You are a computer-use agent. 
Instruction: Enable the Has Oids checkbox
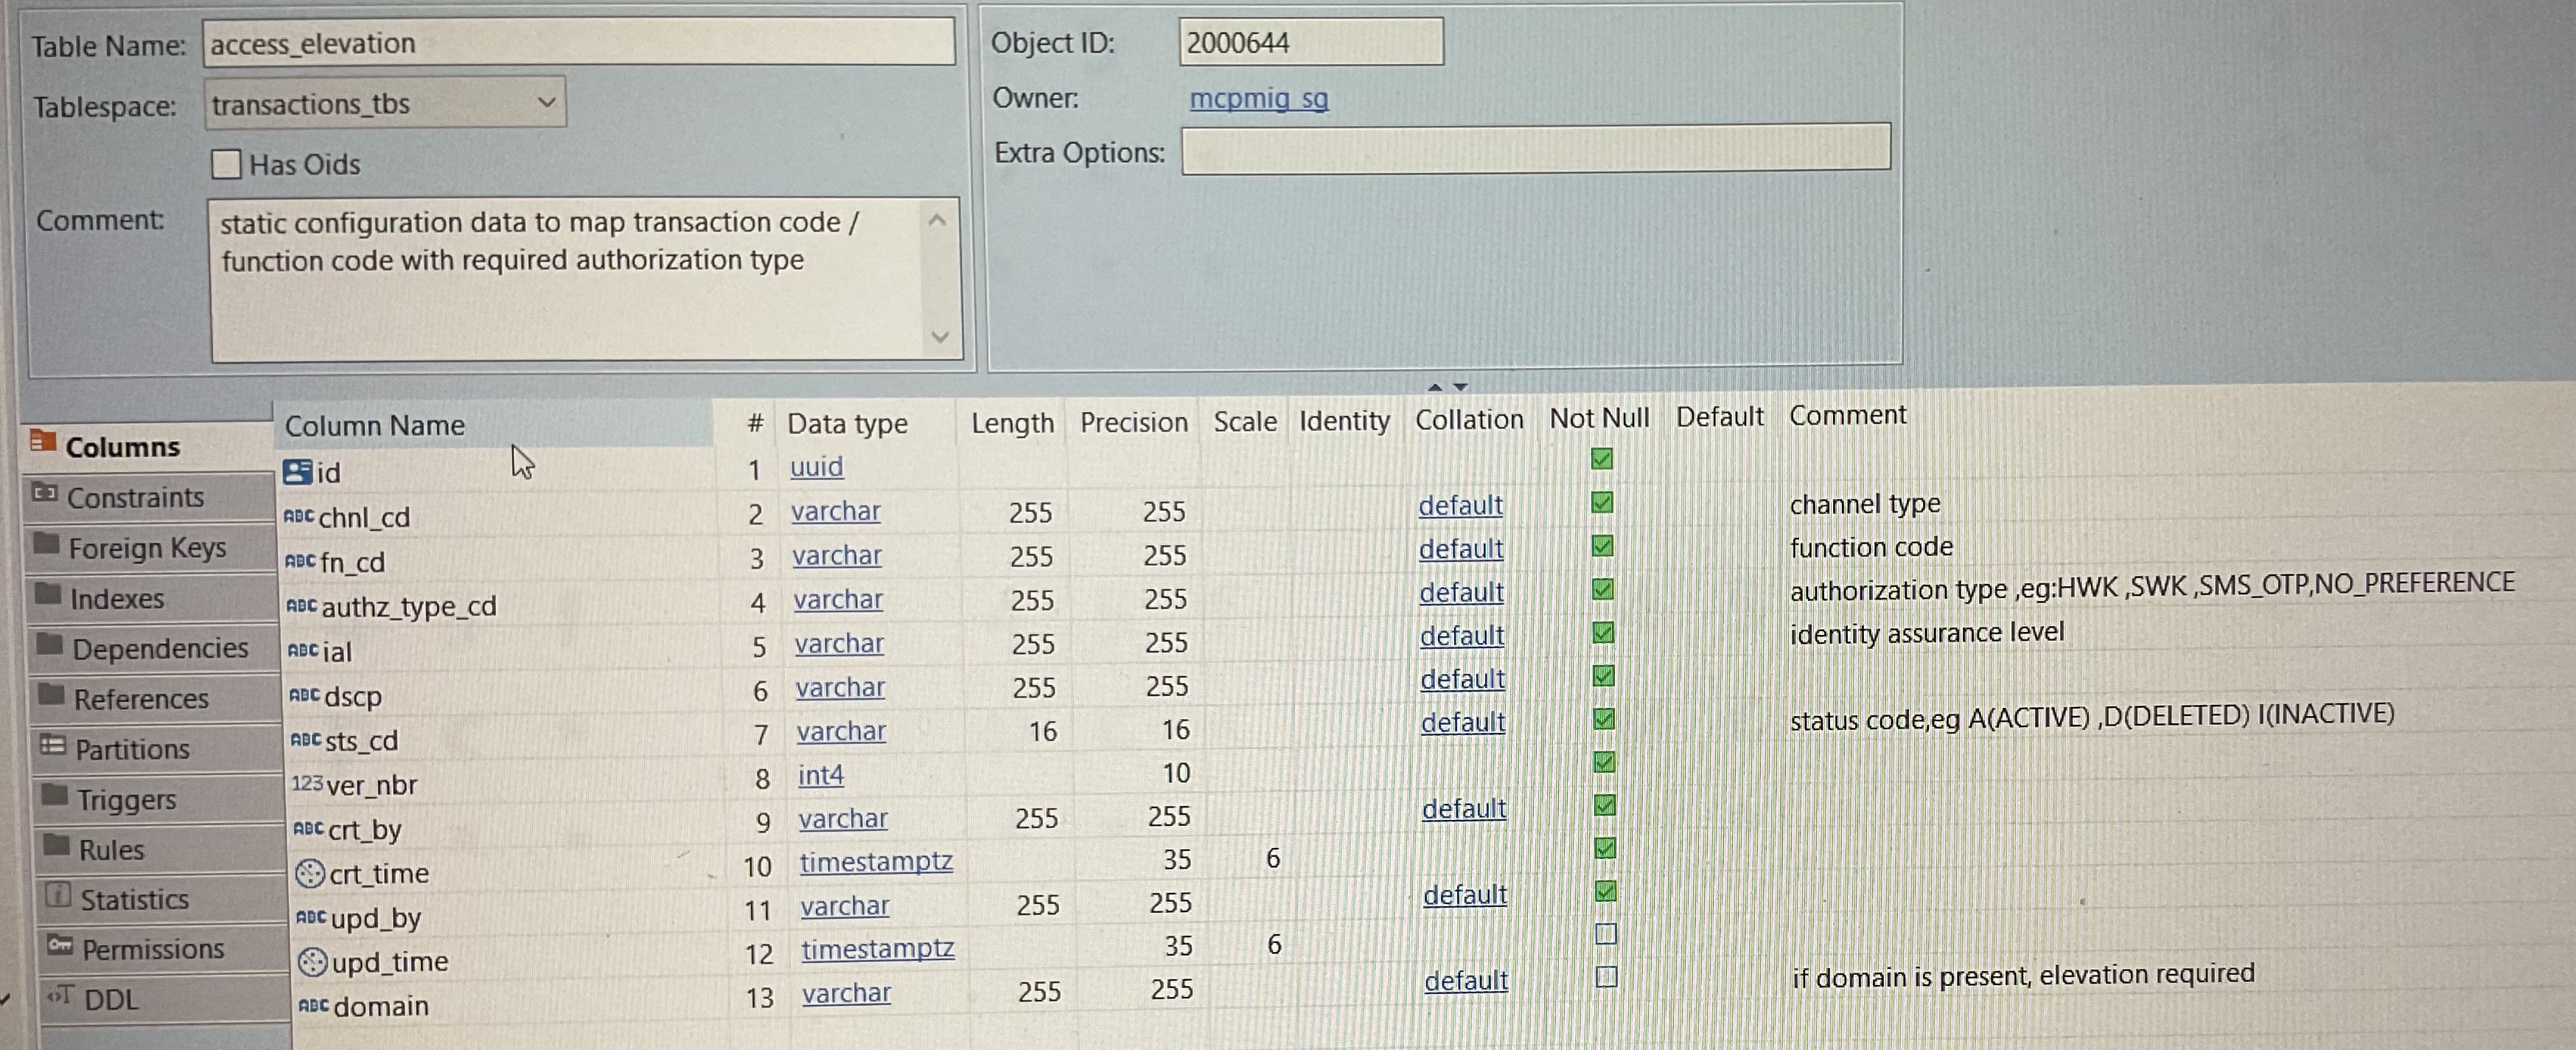227,164
